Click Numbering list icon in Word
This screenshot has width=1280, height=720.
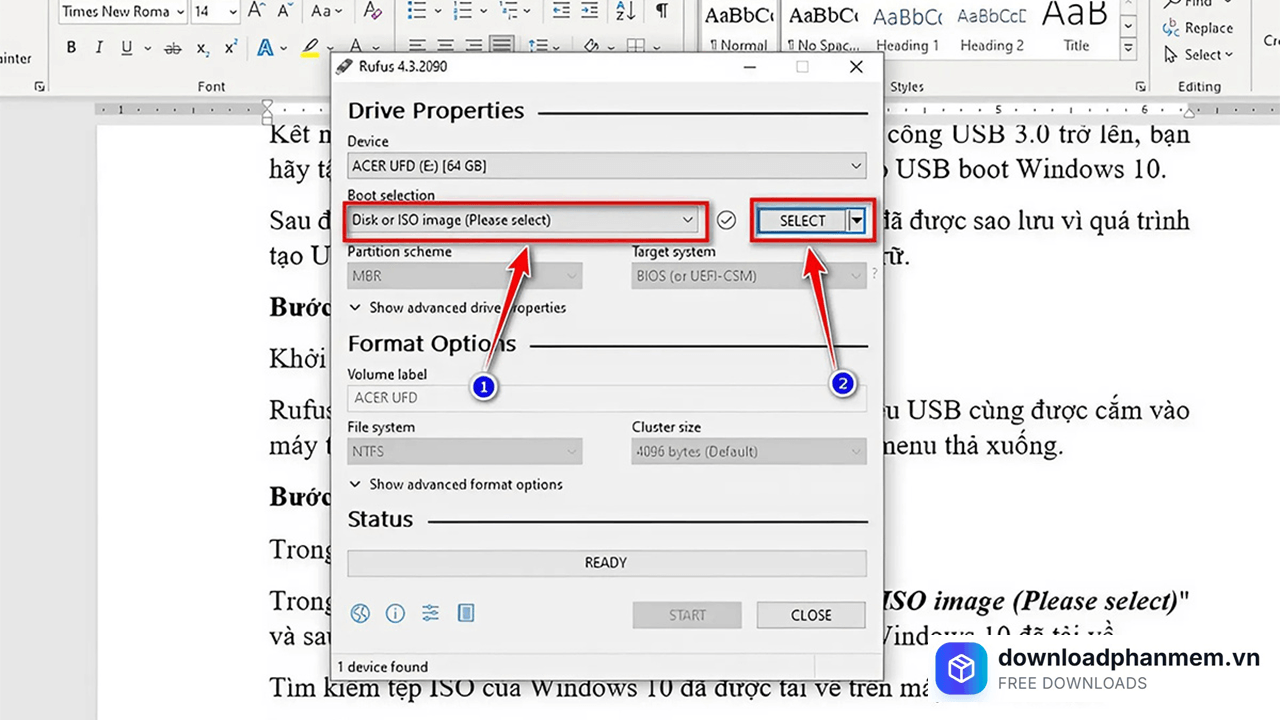pyautogui.click(x=463, y=11)
